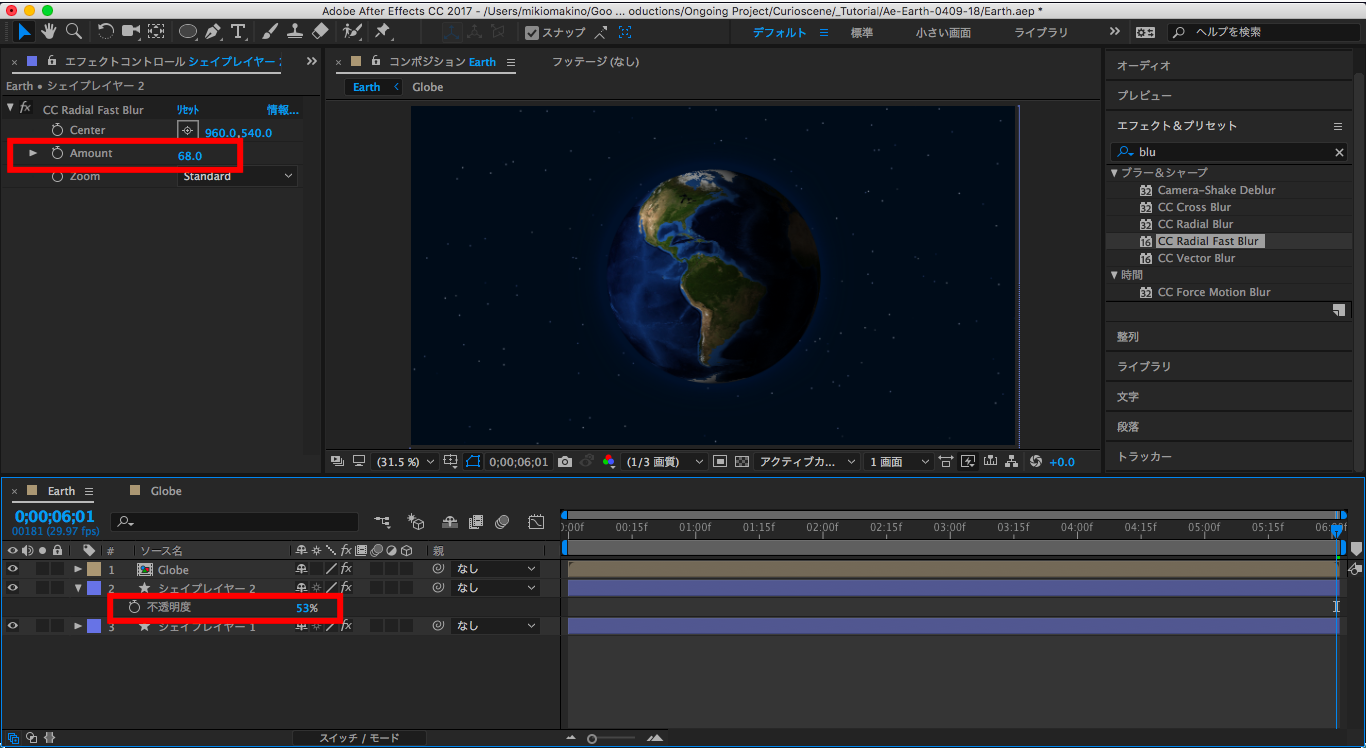Select the 小さい画面 workspace
The width and height of the screenshot is (1366, 748).
(943, 33)
